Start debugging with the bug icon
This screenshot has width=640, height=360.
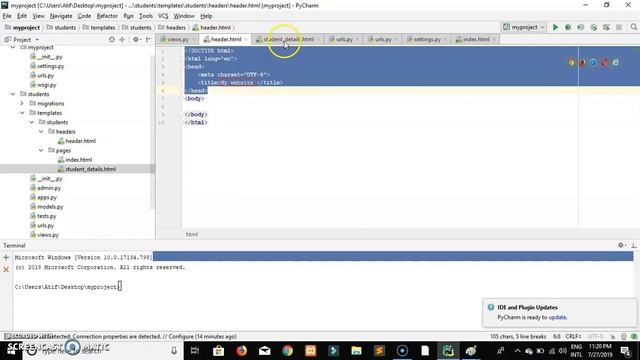point(568,27)
